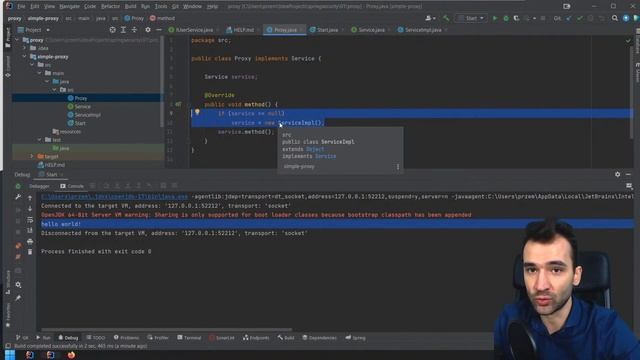Click the first IntelliJ icon in taskbar

pos(30,355)
